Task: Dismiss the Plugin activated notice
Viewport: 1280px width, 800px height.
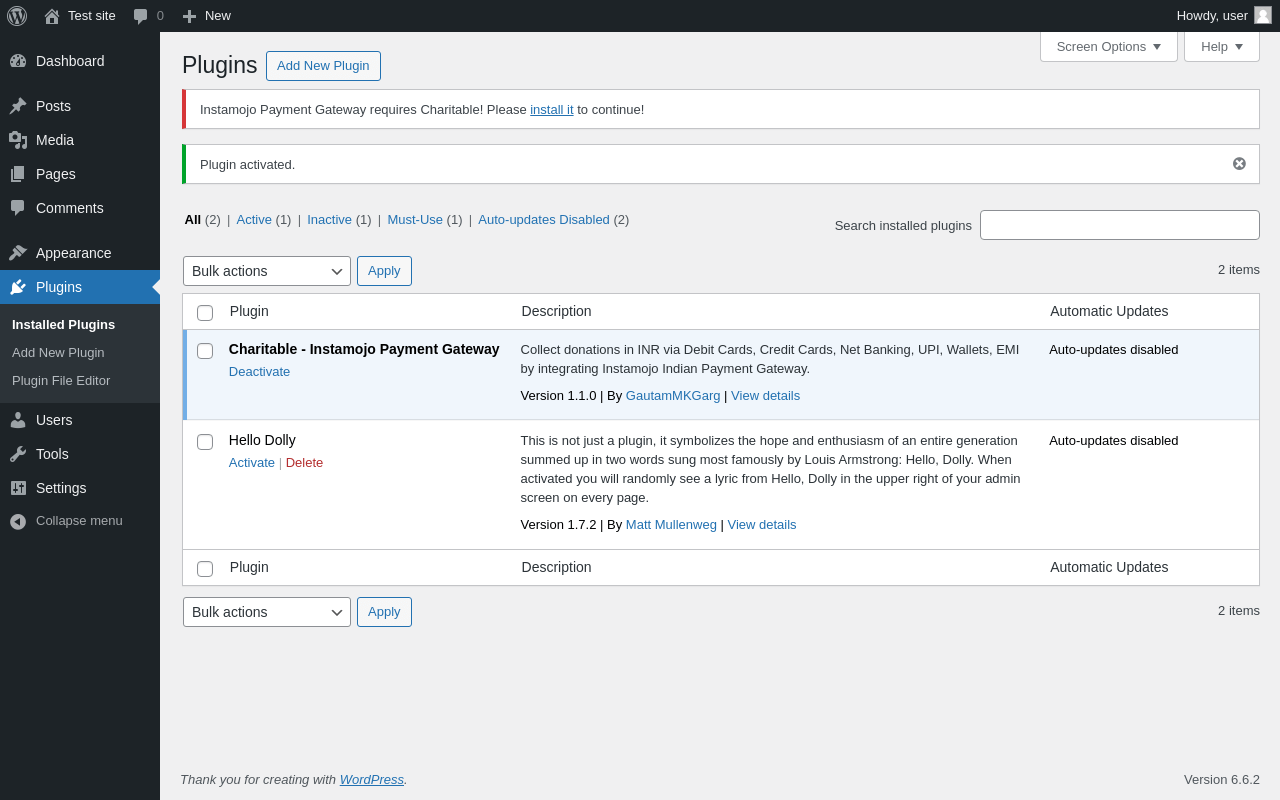Action: (x=1239, y=164)
